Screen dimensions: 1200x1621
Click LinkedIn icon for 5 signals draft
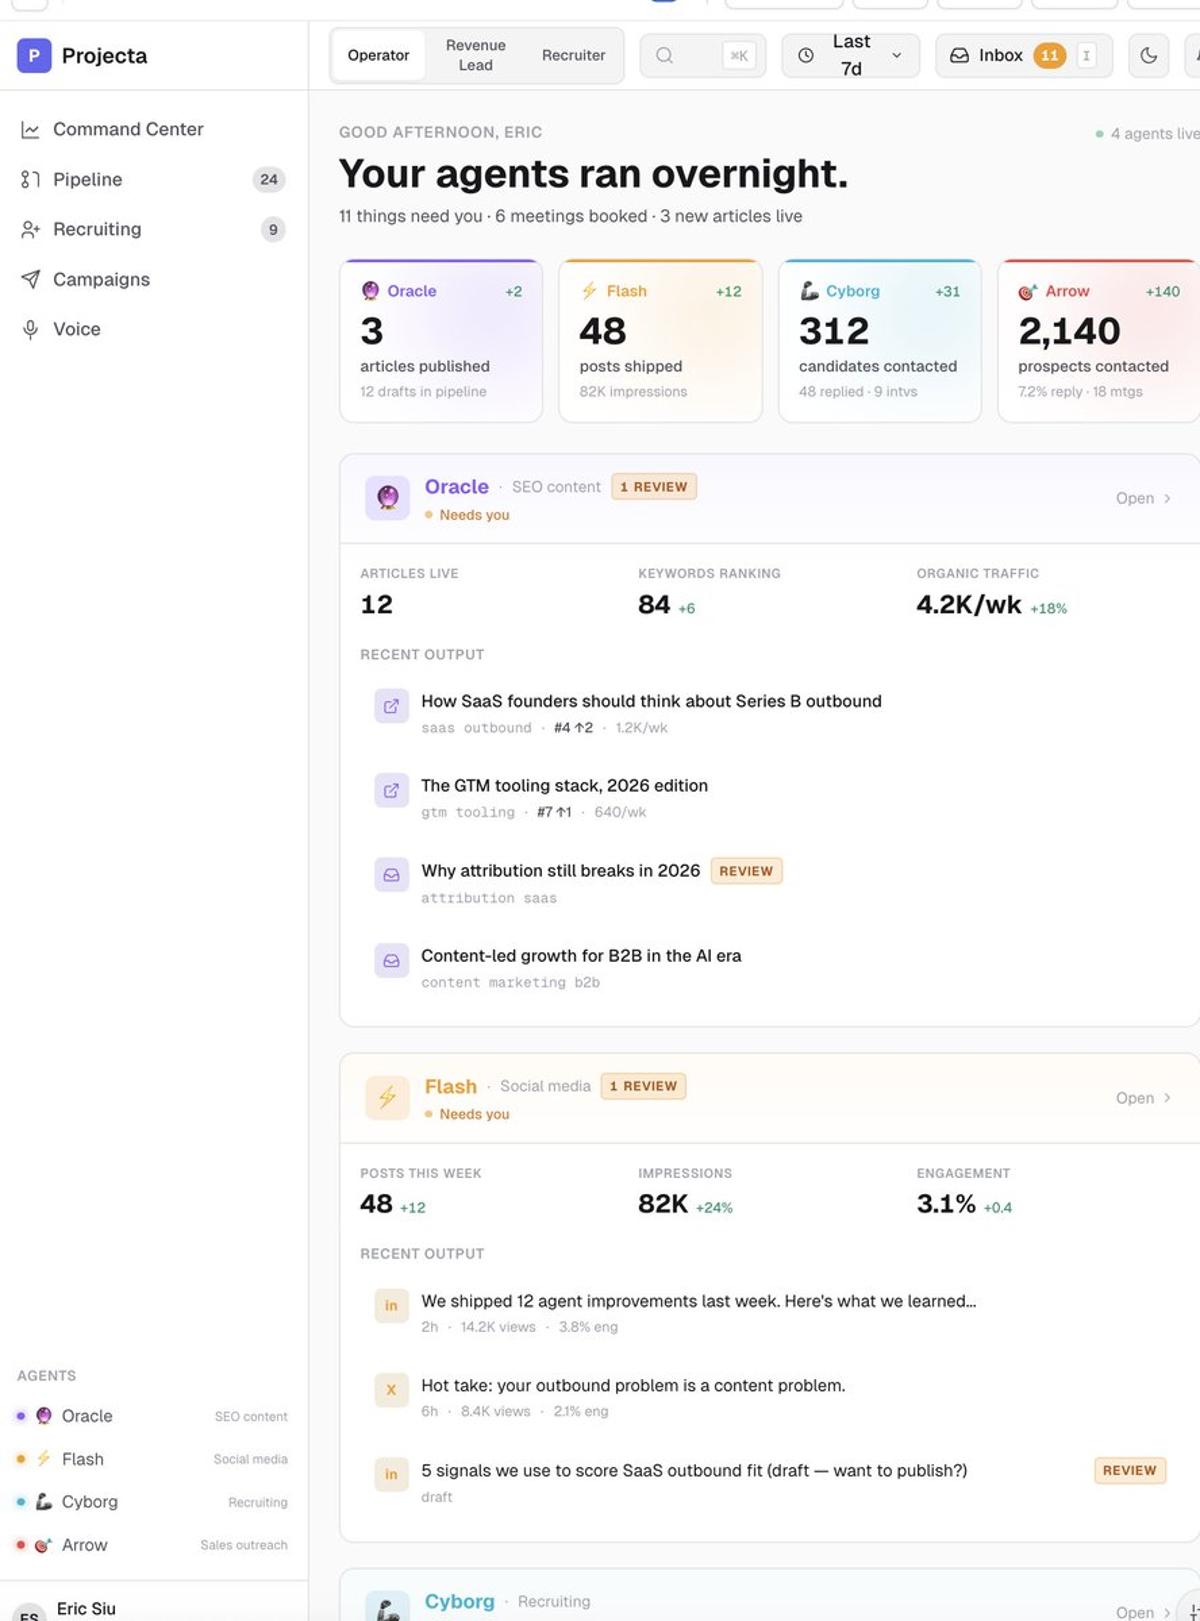click(391, 1475)
